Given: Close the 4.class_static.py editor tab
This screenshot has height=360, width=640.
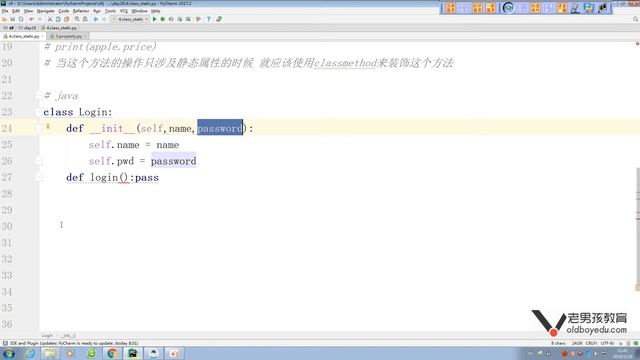Looking at the screenshot, I should coord(42,36).
